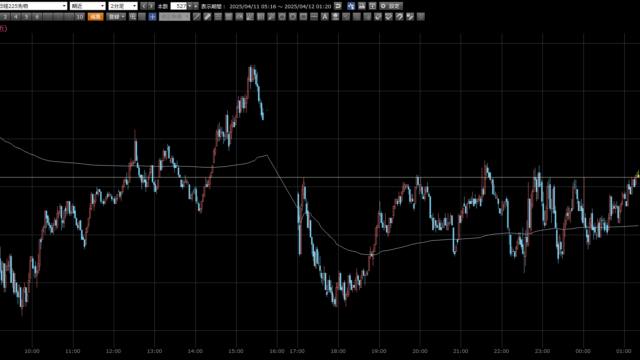Click the fan lines drawing tool icon
This screenshot has height=360, width=640.
coord(250,17)
